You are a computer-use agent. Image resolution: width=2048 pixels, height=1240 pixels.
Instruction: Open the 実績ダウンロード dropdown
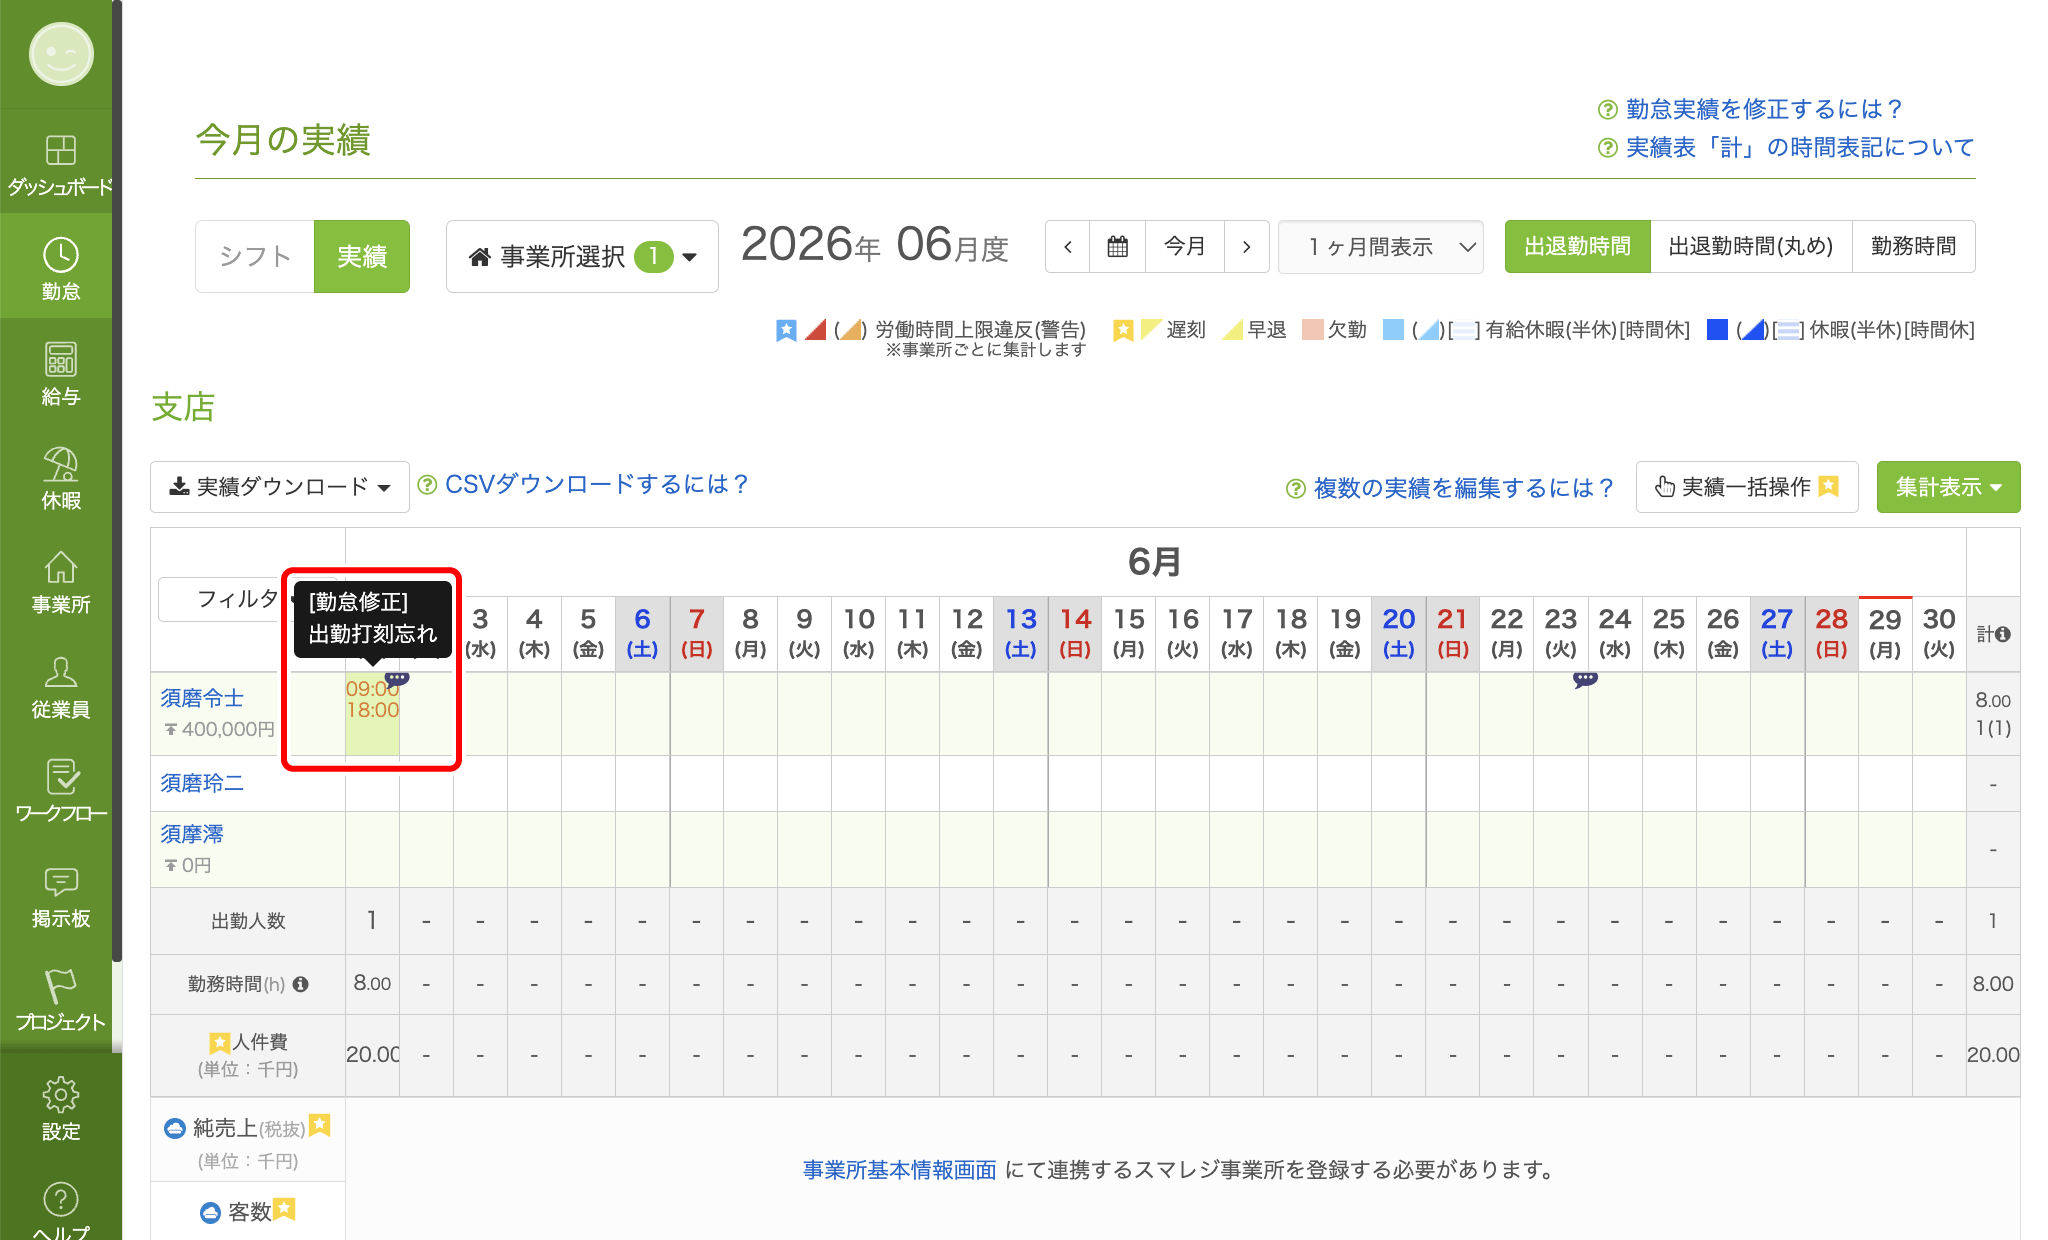tap(280, 487)
